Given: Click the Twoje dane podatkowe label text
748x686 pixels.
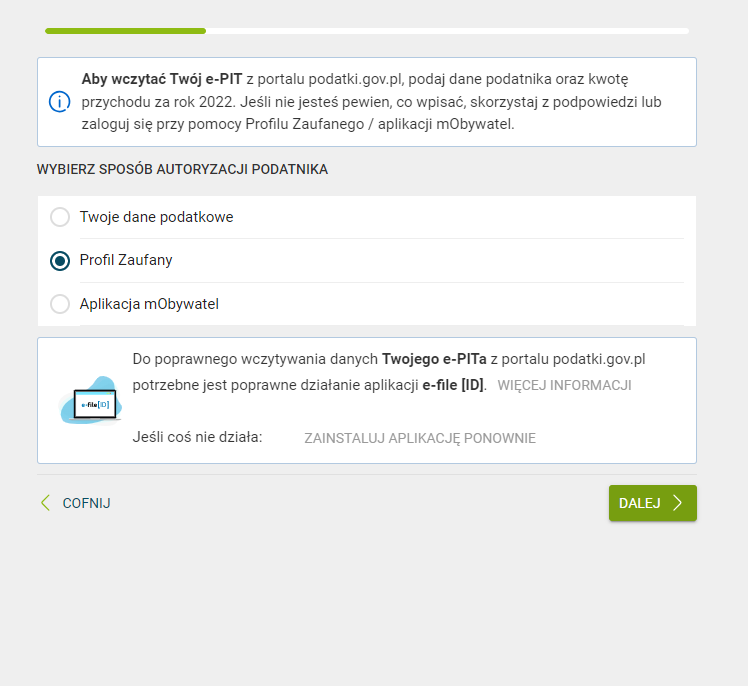Looking at the screenshot, I should pyautogui.click(x=156, y=217).
